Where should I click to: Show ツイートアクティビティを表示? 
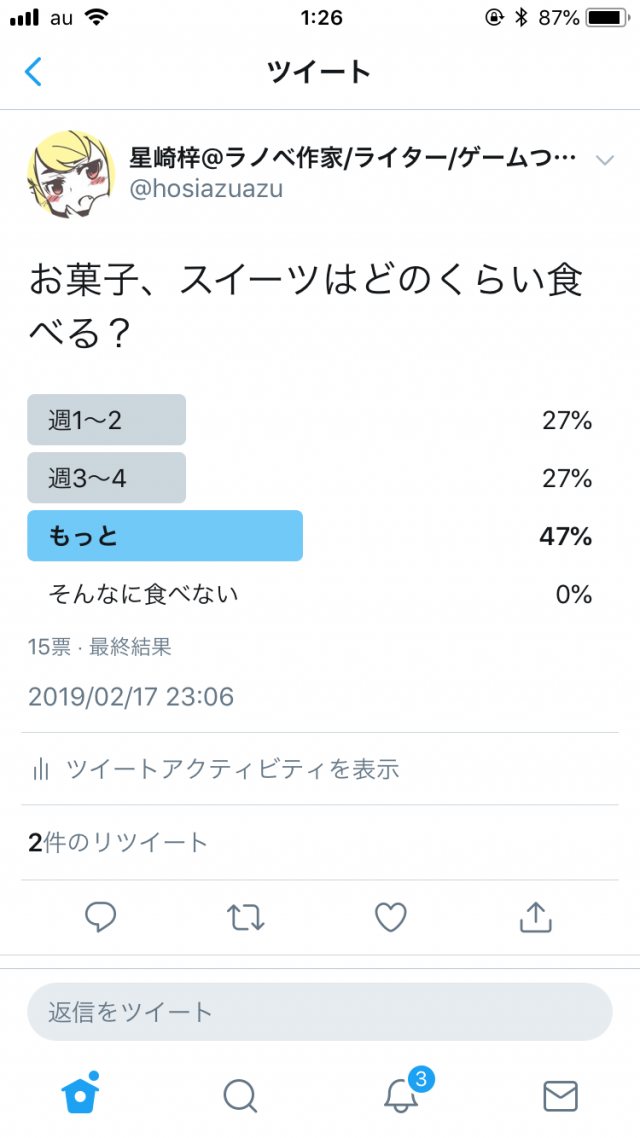(x=232, y=769)
